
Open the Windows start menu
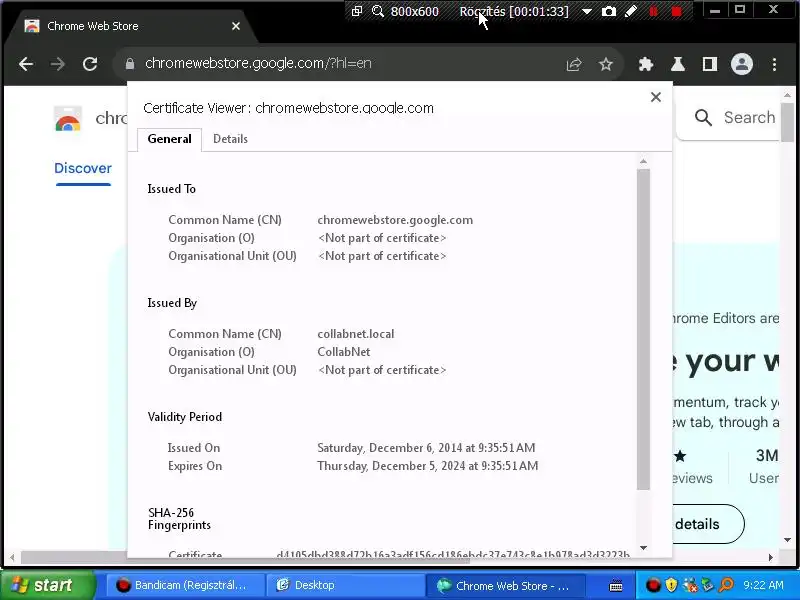point(48,585)
